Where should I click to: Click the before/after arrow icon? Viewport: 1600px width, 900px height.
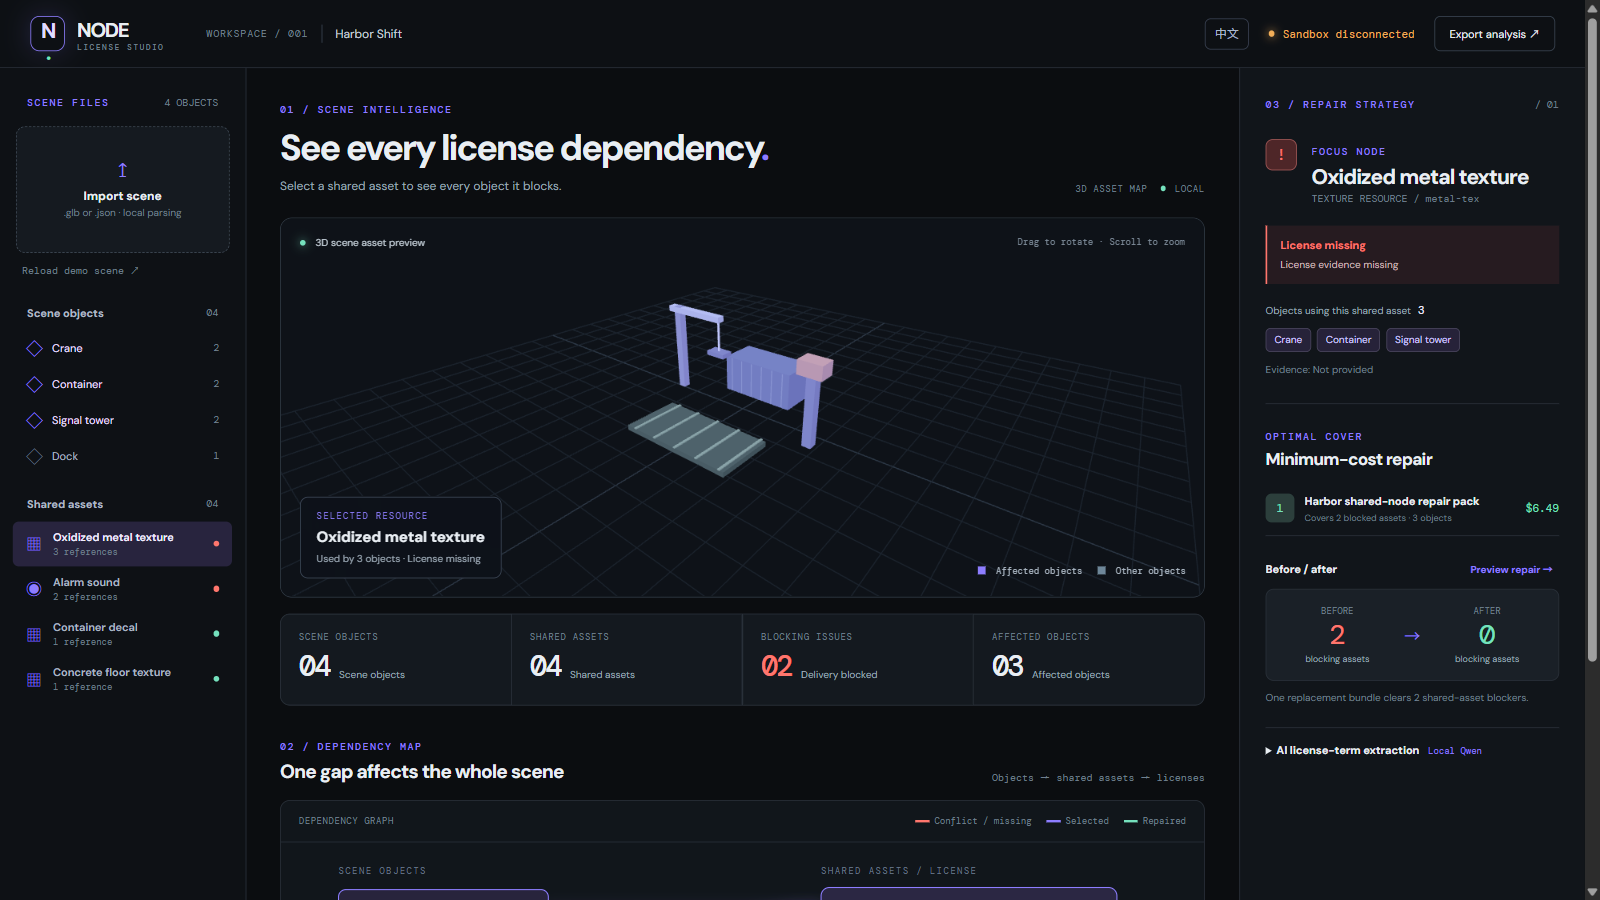(x=1412, y=636)
